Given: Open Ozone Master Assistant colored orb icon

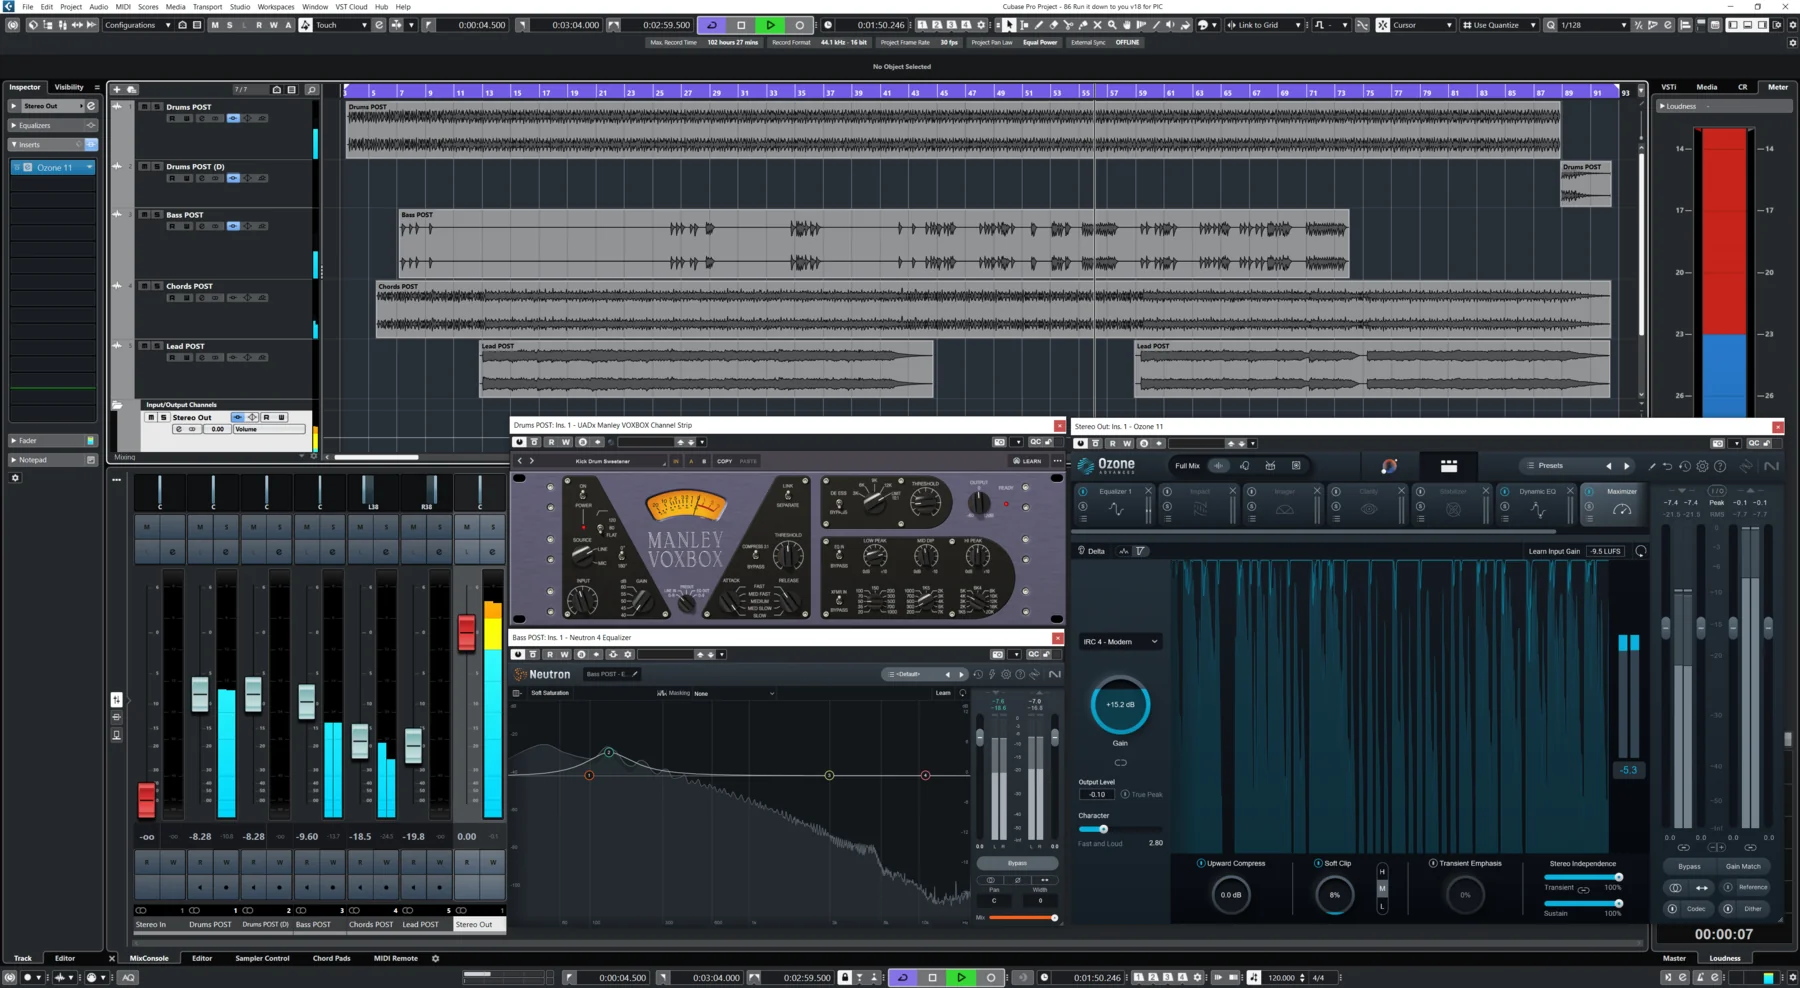Looking at the screenshot, I should click(1389, 466).
